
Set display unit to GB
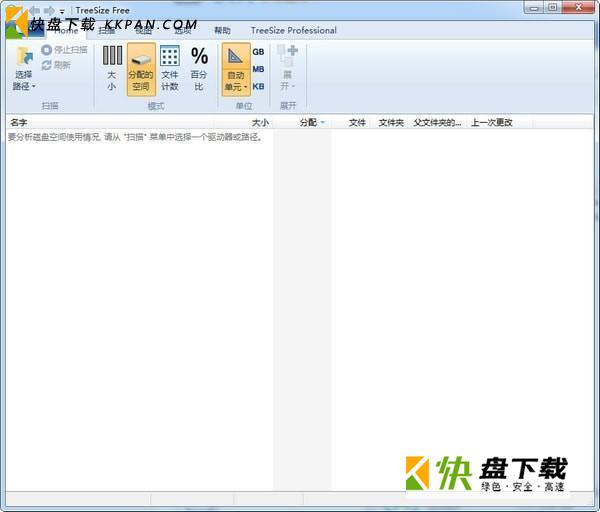(x=258, y=52)
